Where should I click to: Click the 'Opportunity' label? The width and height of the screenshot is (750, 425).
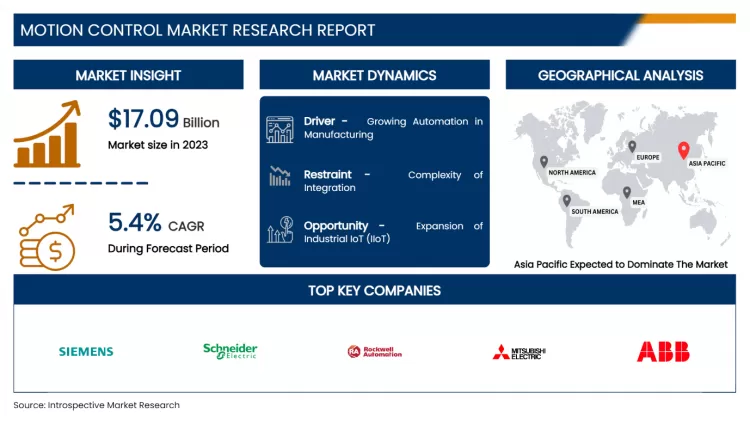336,226
